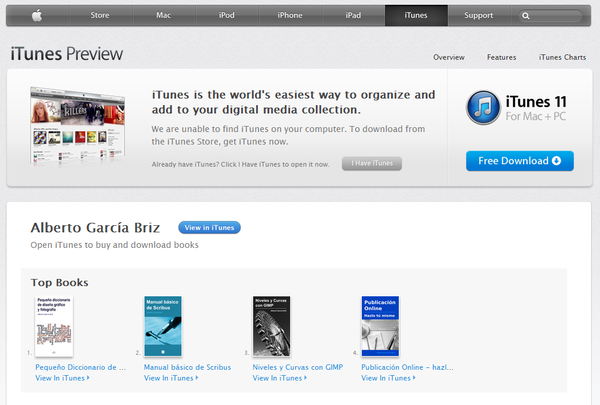This screenshot has width=600, height=405.
Task: Open the Mac menu item
Action: coord(163,15)
